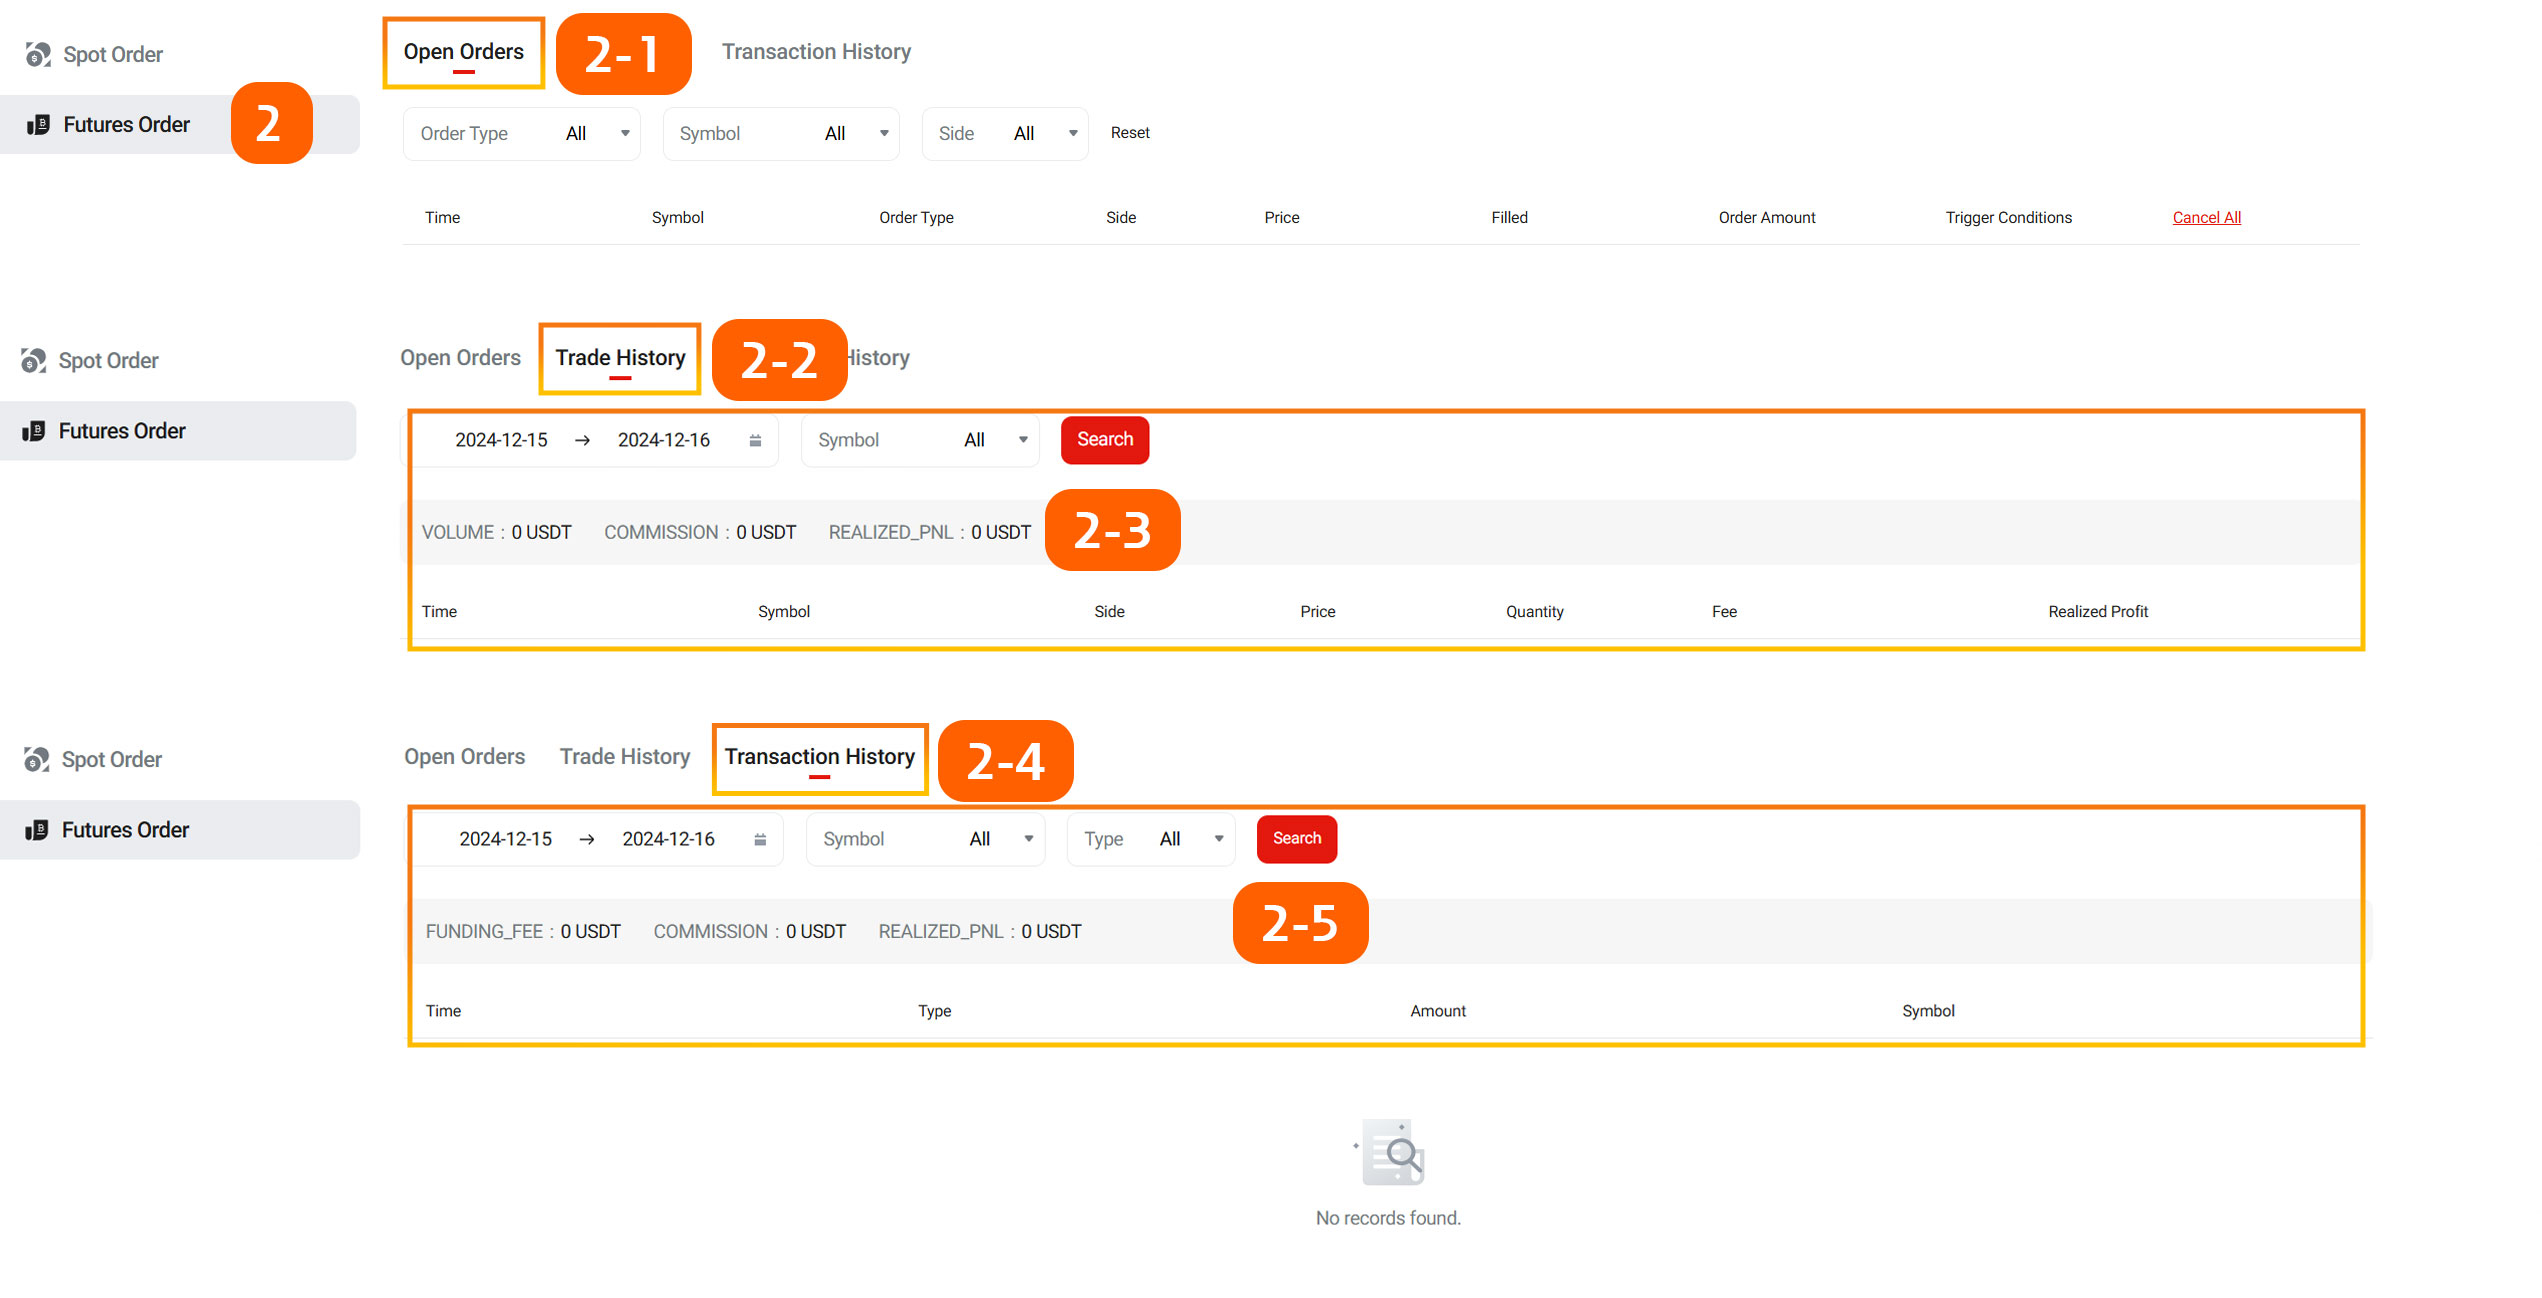This screenshot has height=1298, width=2542.
Task: Click the Cancel All link
Action: [2206, 218]
